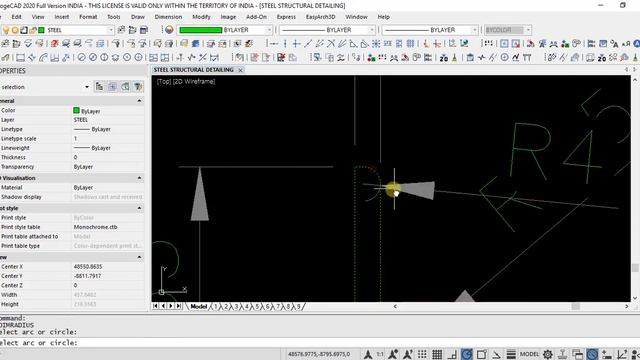
Task: Click the circle-with-slash dimension icon in third toolbar row
Action: pos(82,58)
